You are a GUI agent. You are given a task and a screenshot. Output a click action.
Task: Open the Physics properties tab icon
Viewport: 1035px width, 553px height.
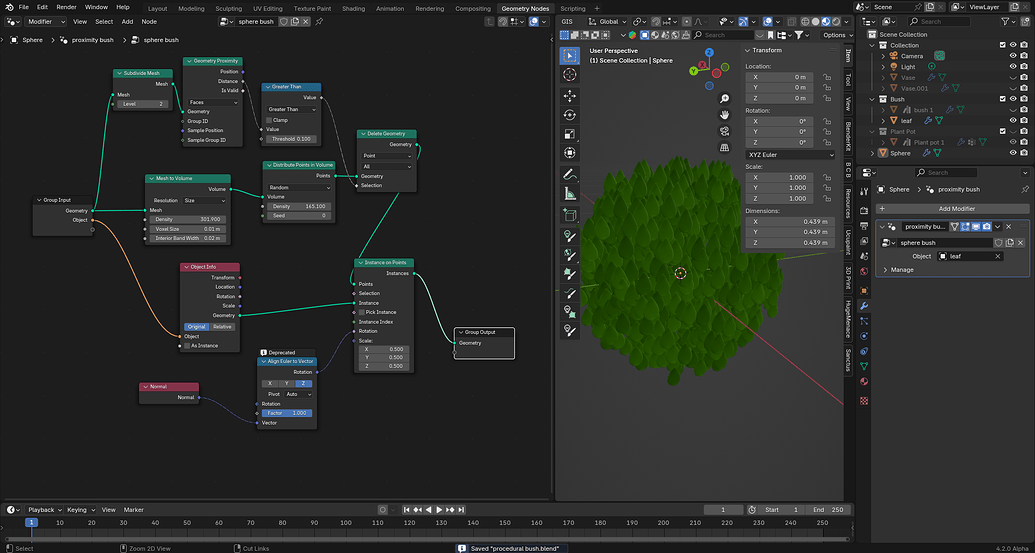(x=864, y=336)
